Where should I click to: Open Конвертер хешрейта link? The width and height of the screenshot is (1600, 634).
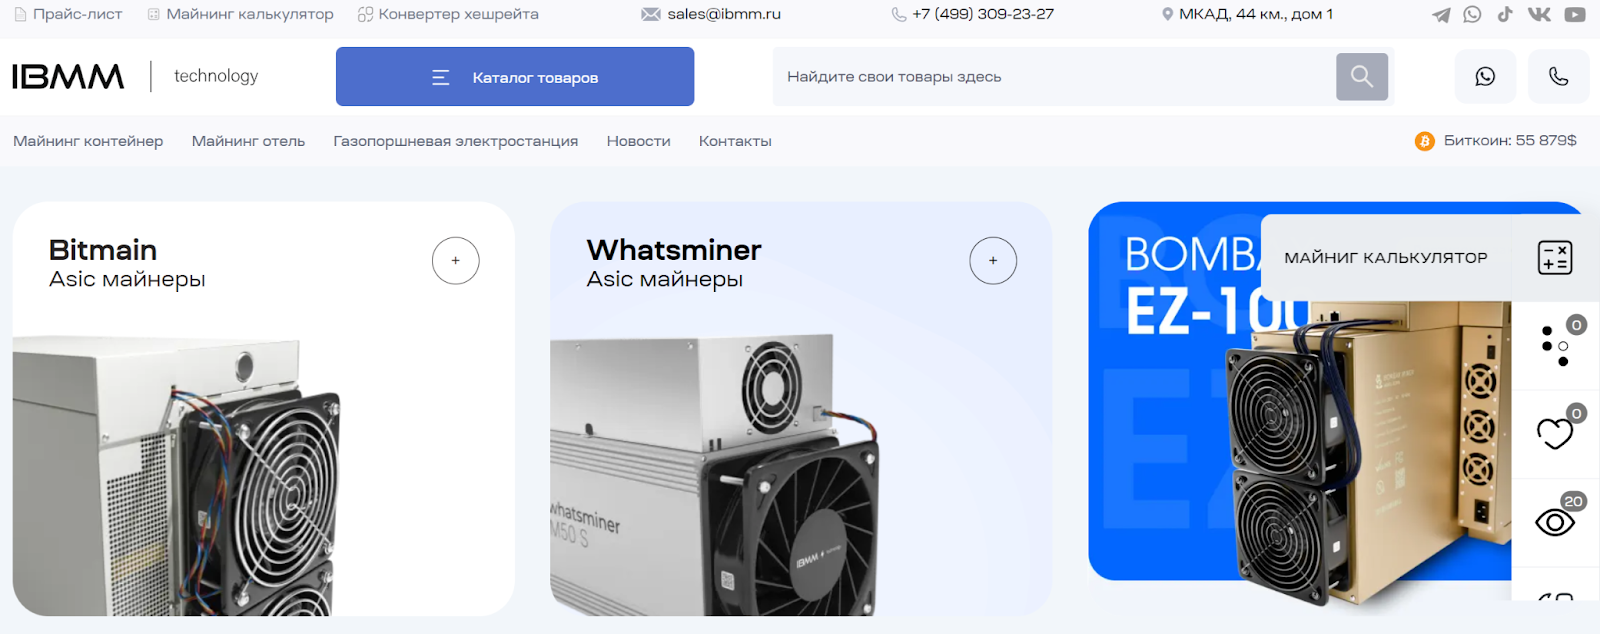(458, 14)
